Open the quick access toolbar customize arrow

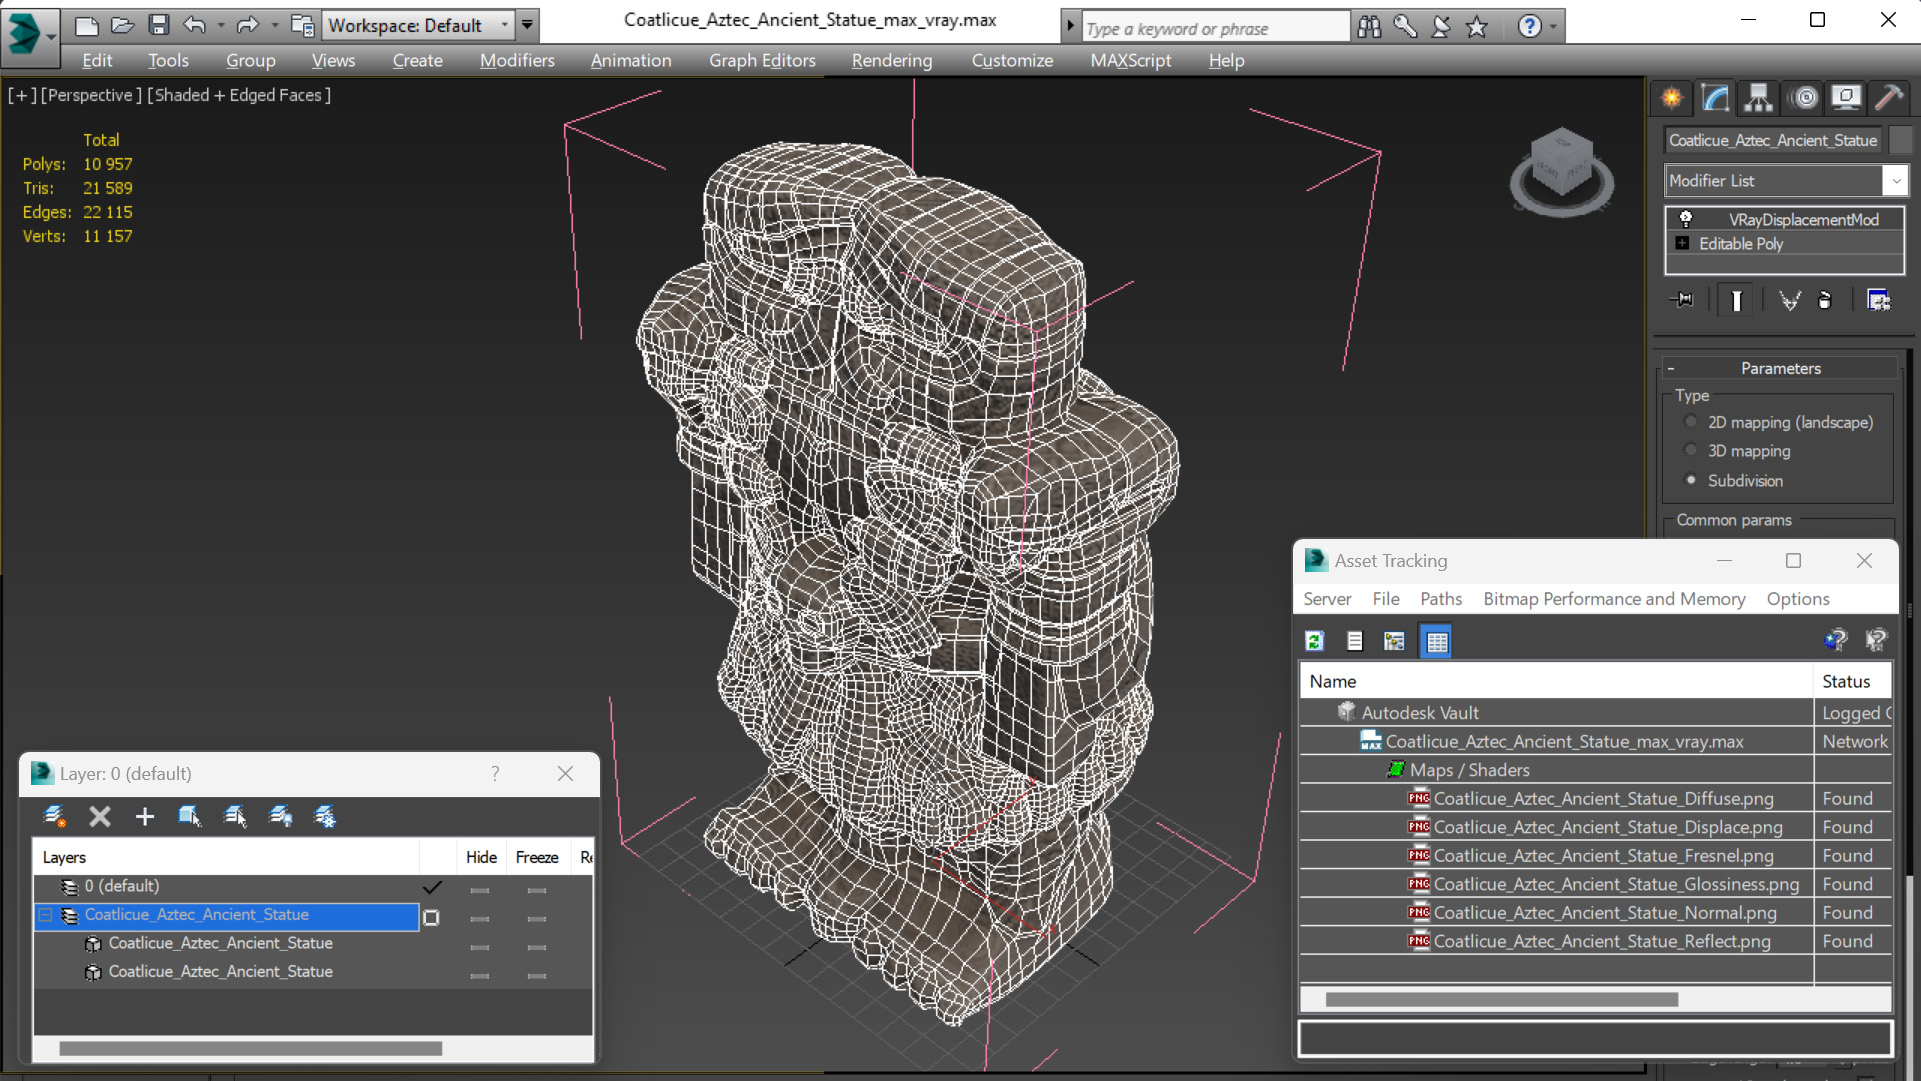click(x=527, y=25)
